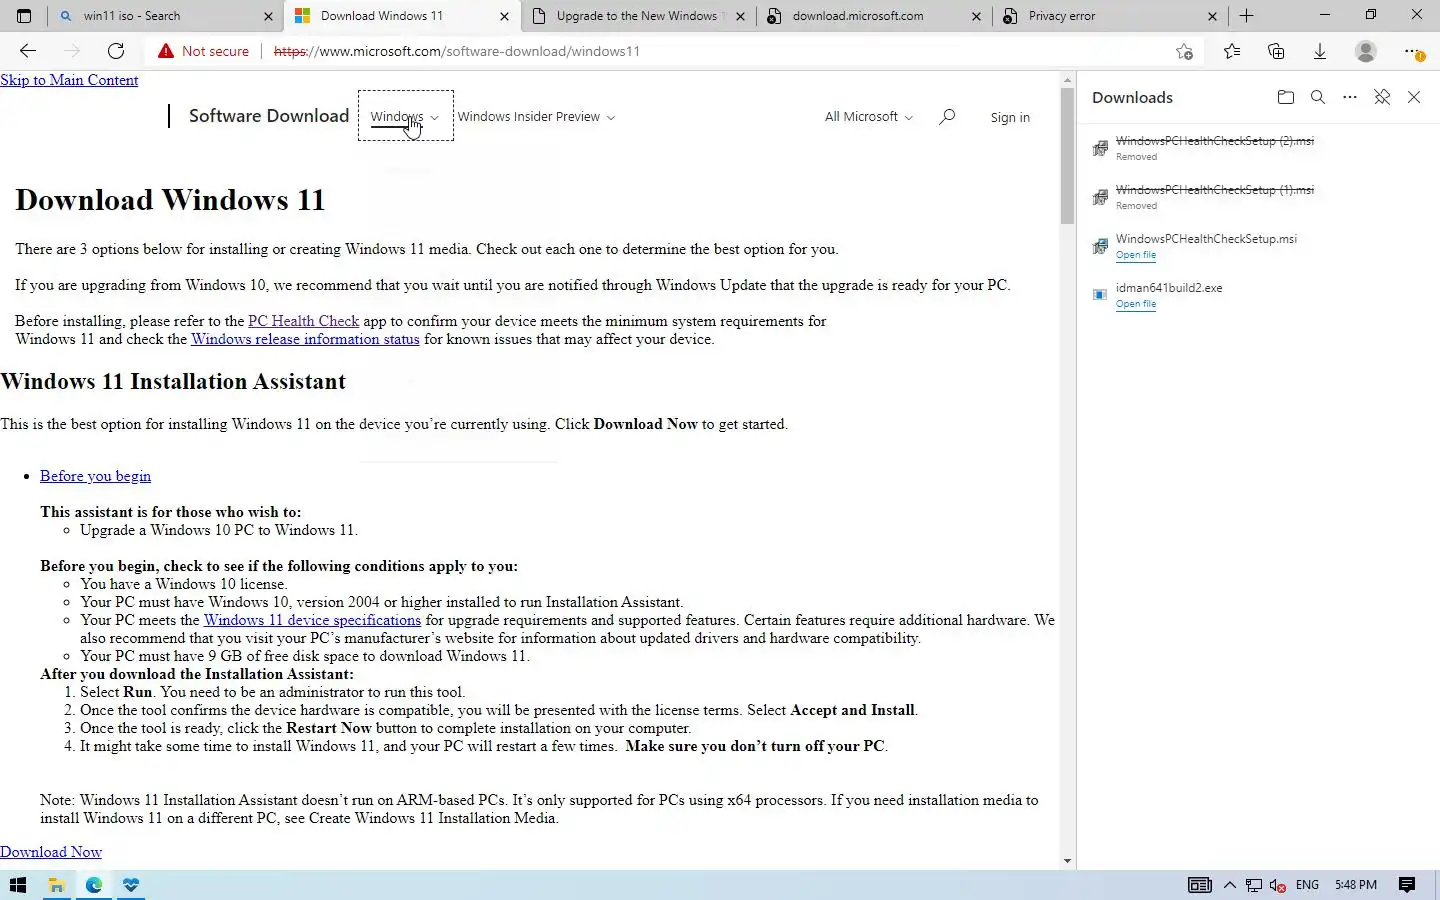The width and height of the screenshot is (1440, 900).
Task: Click the address bar URL
Action: pos(457,51)
